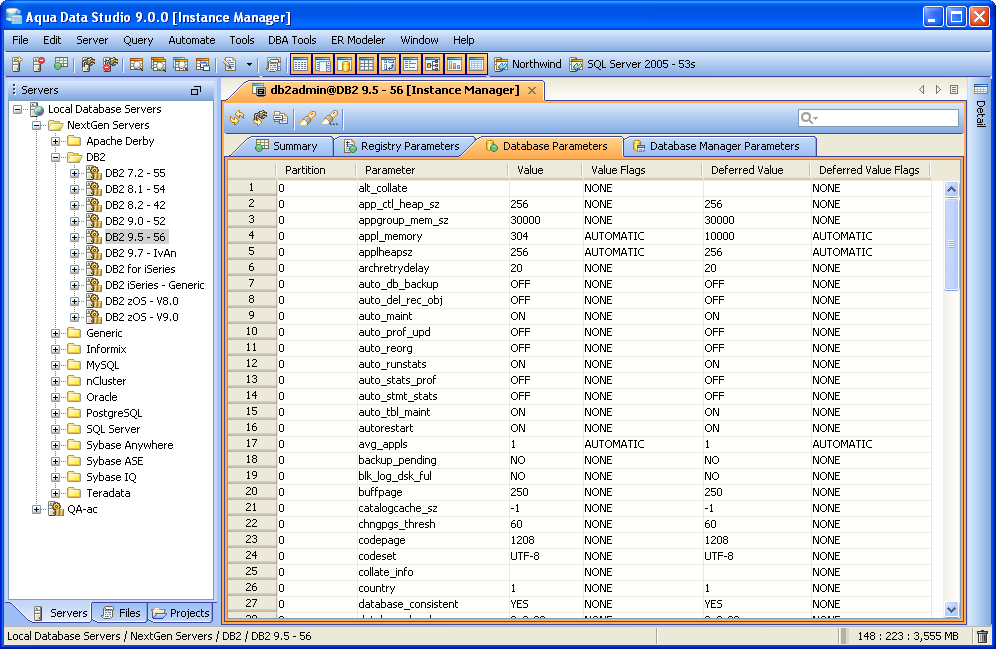
Task: Click the yellow database cylinder toolbar icon
Action: pyautogui.click(x=344, y=64)
